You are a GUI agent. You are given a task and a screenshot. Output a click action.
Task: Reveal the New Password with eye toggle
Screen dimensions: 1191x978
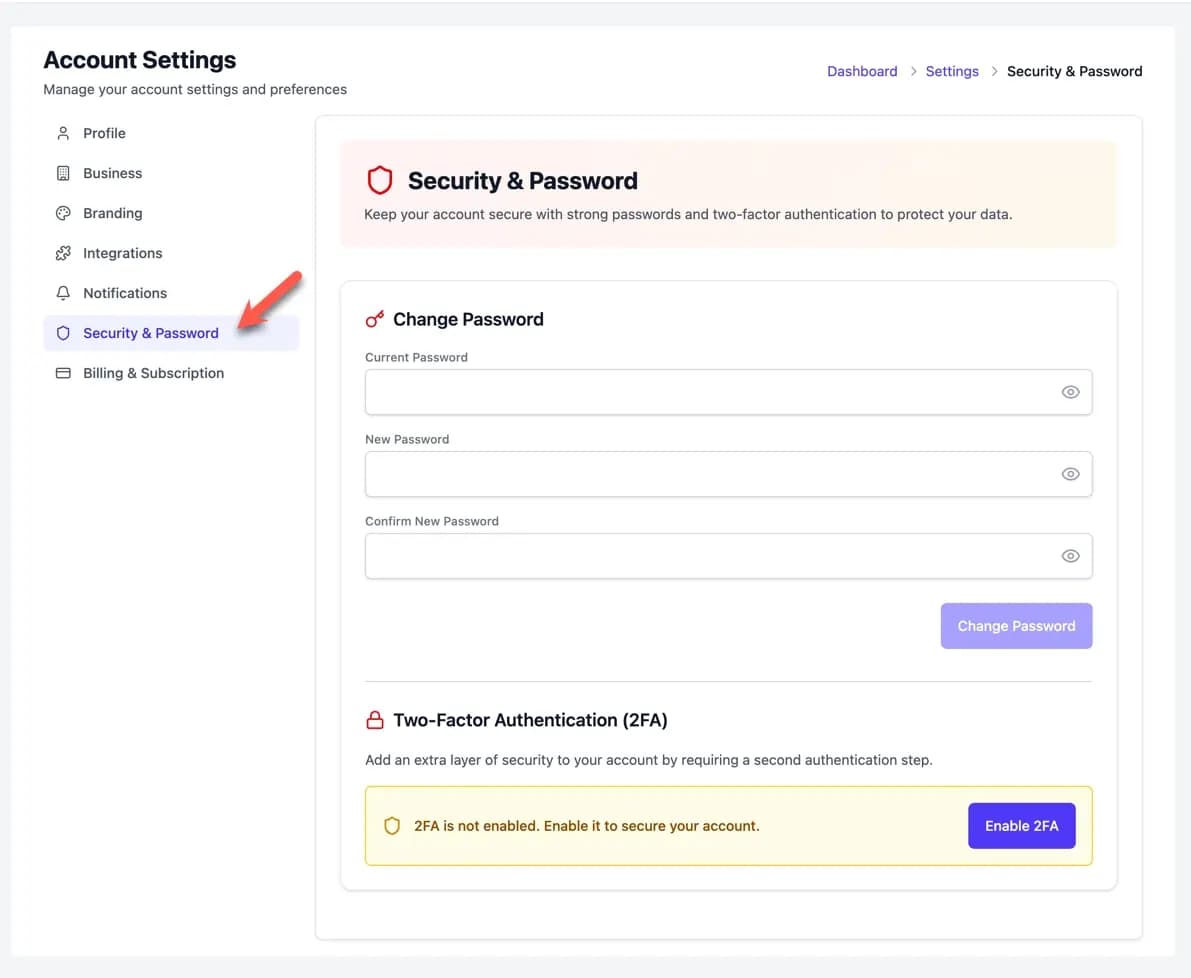click(1070, 474)
